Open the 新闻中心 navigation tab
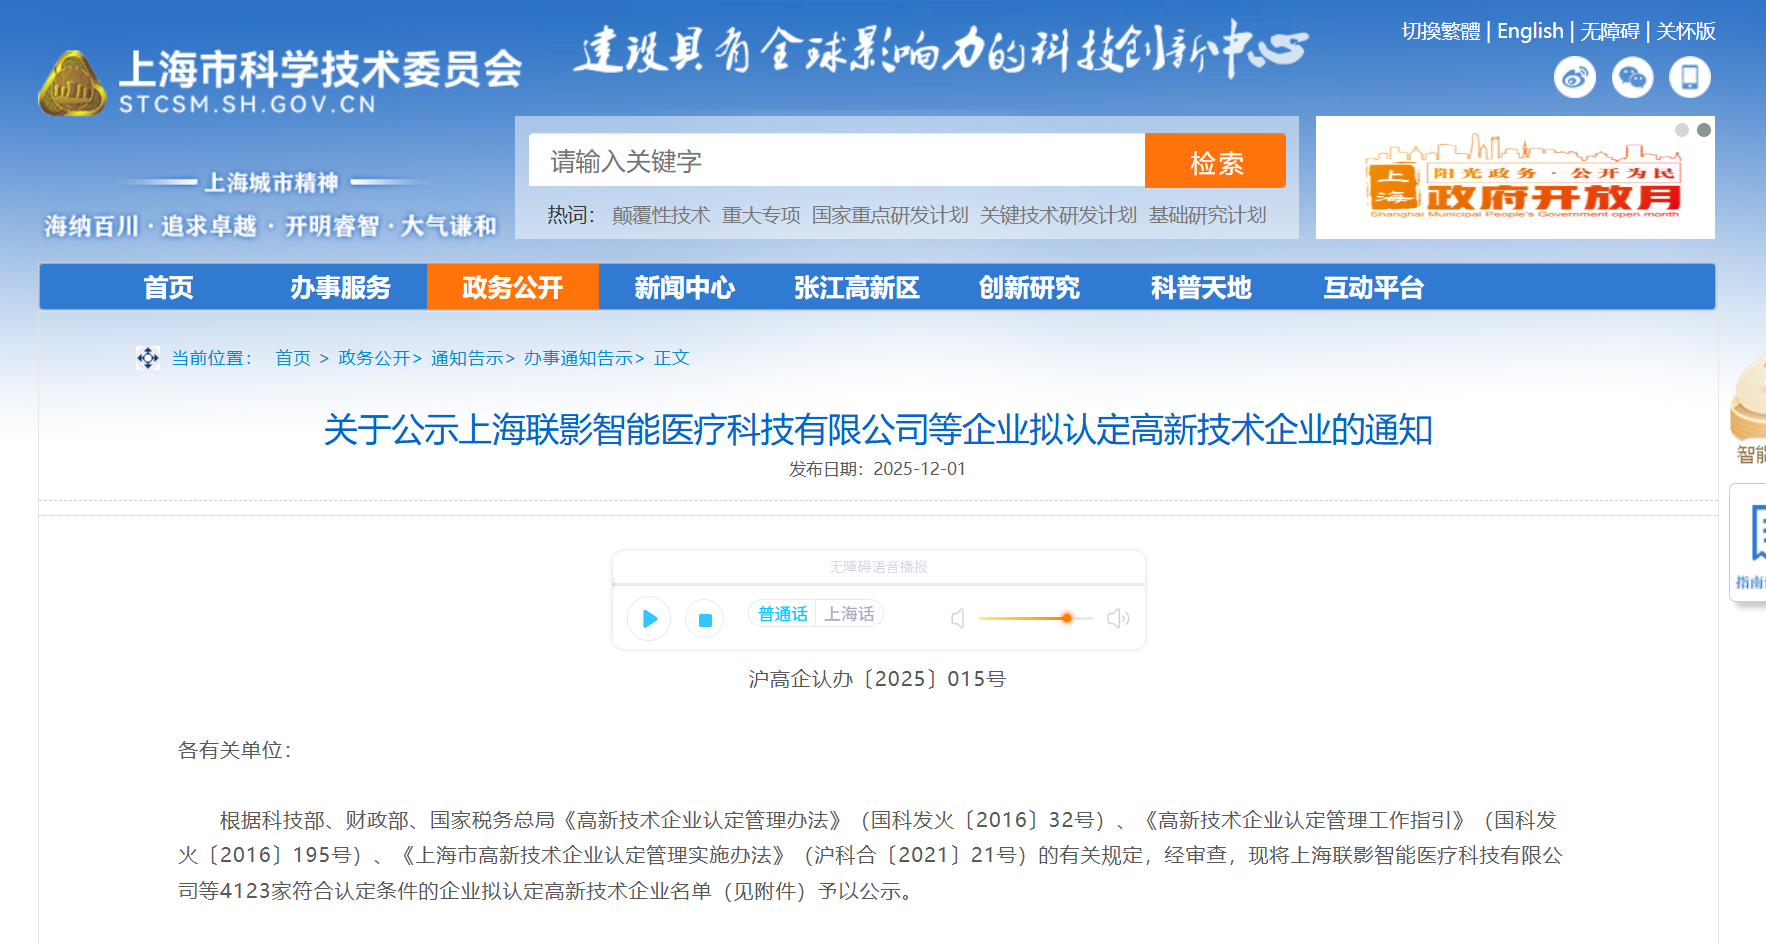Viewport: 1766px width, 944px height. tap(684, 288)
